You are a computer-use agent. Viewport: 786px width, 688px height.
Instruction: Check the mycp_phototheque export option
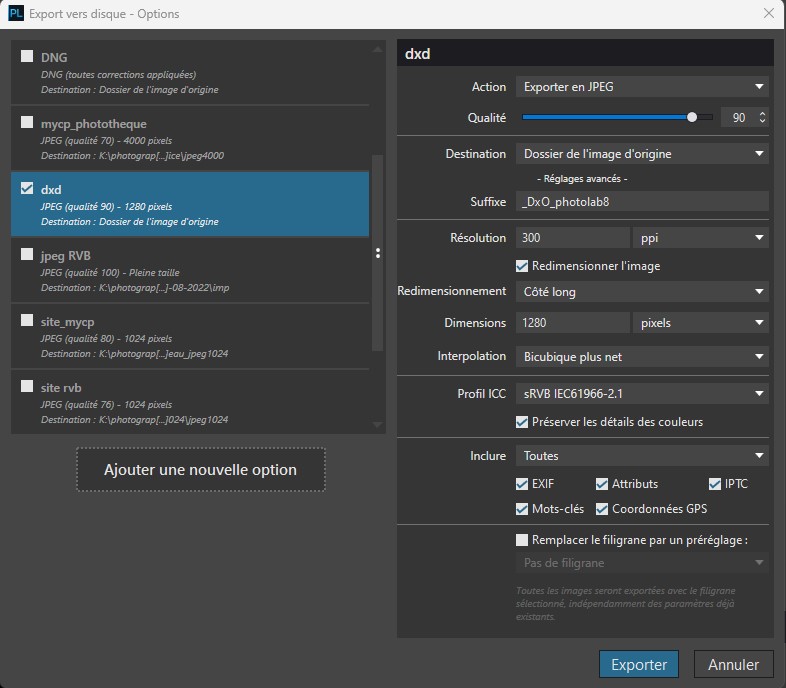27,122
